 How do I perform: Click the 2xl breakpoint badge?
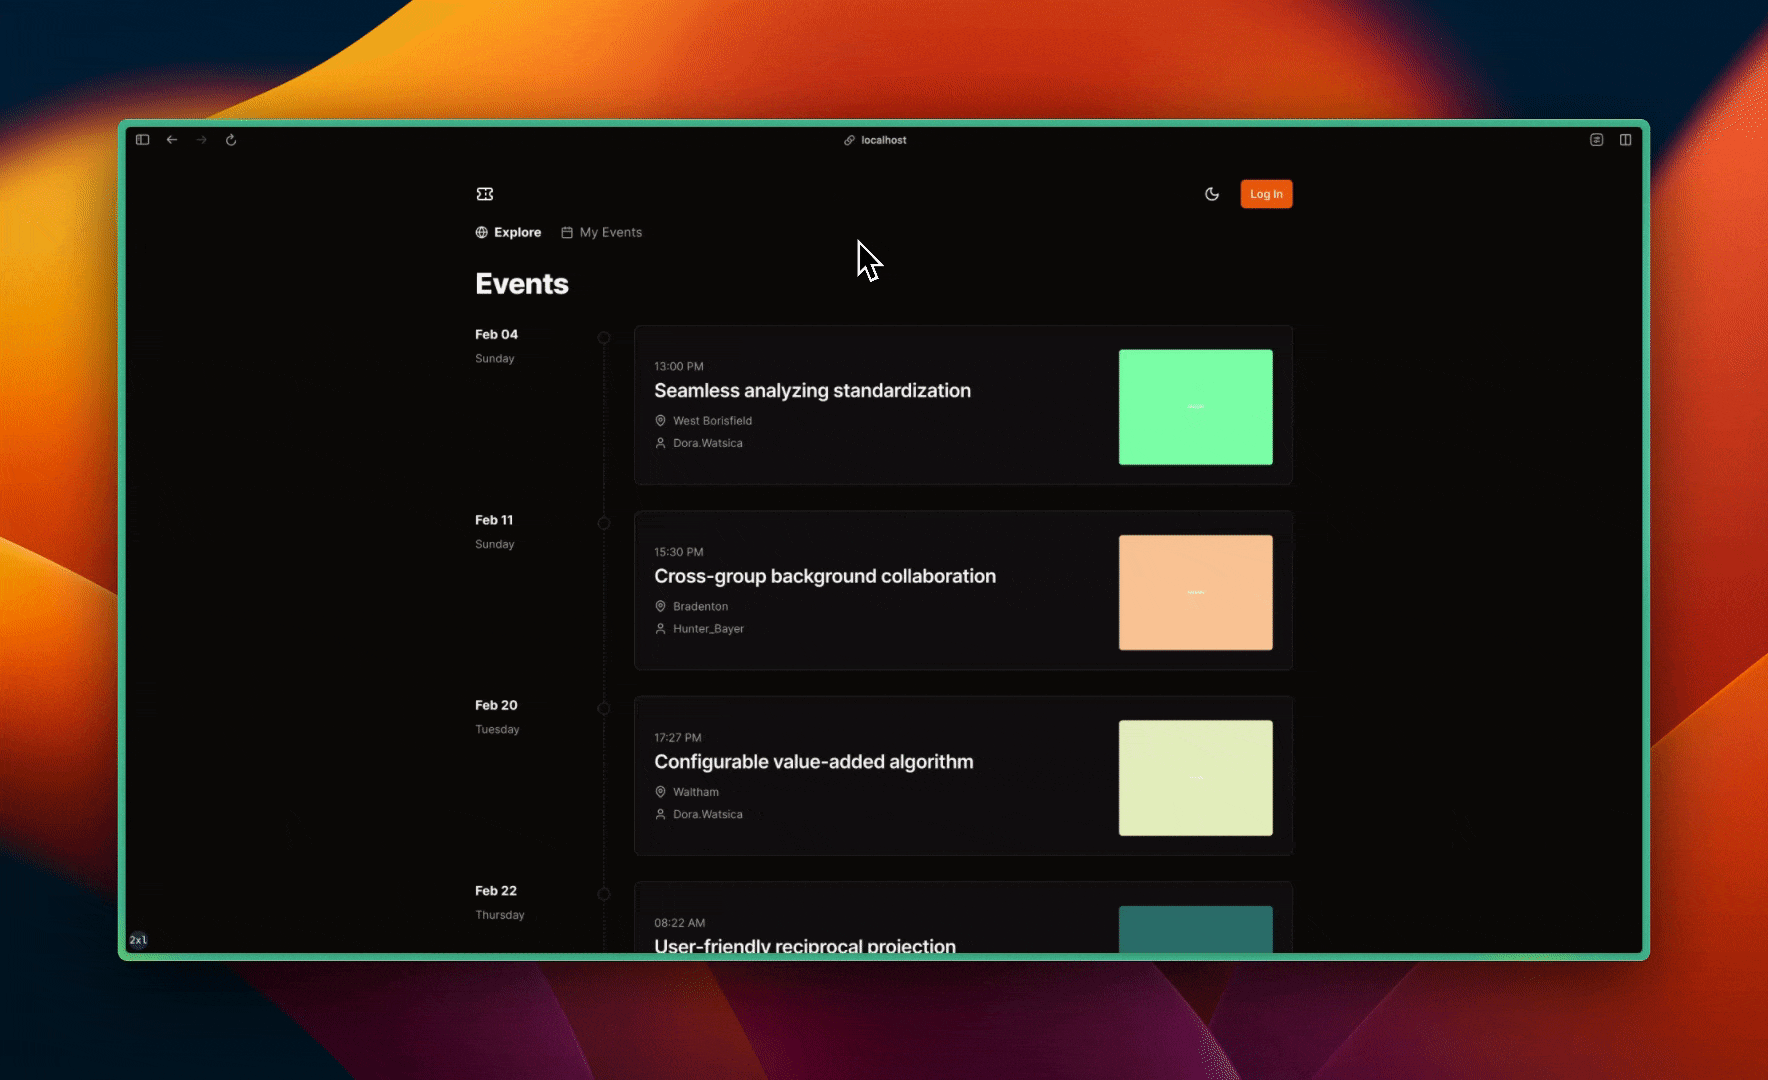[138, 940]
